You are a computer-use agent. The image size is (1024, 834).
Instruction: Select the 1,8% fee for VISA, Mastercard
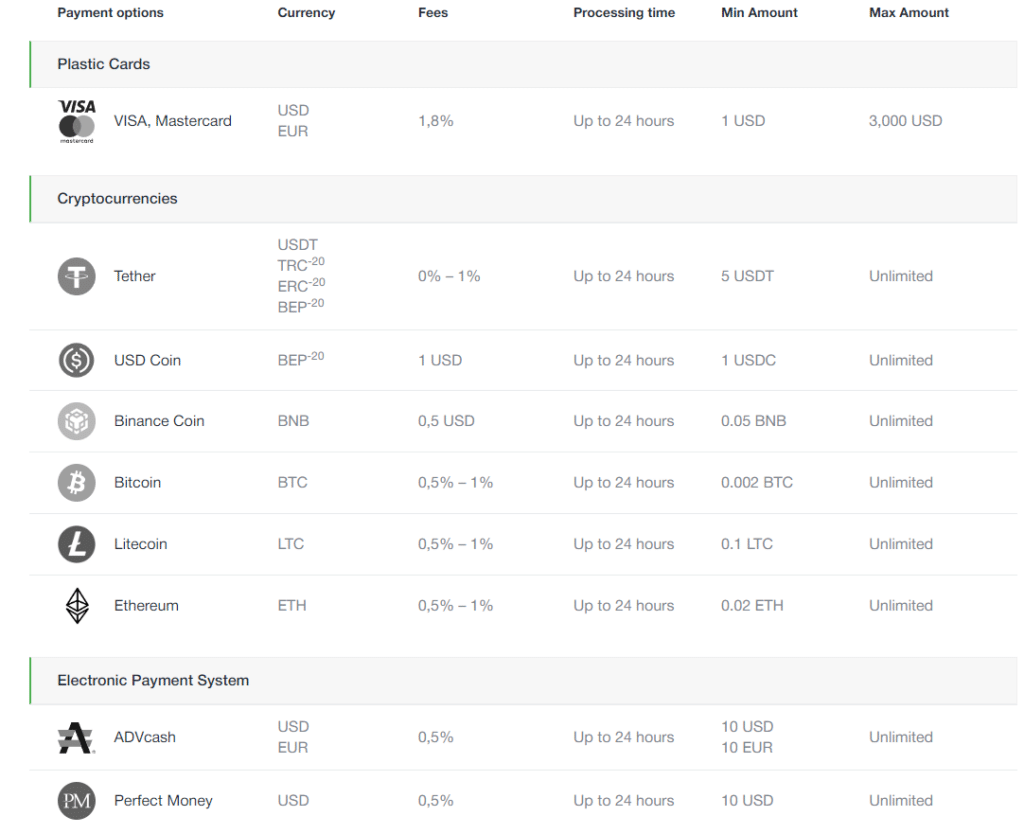(436, 121)
